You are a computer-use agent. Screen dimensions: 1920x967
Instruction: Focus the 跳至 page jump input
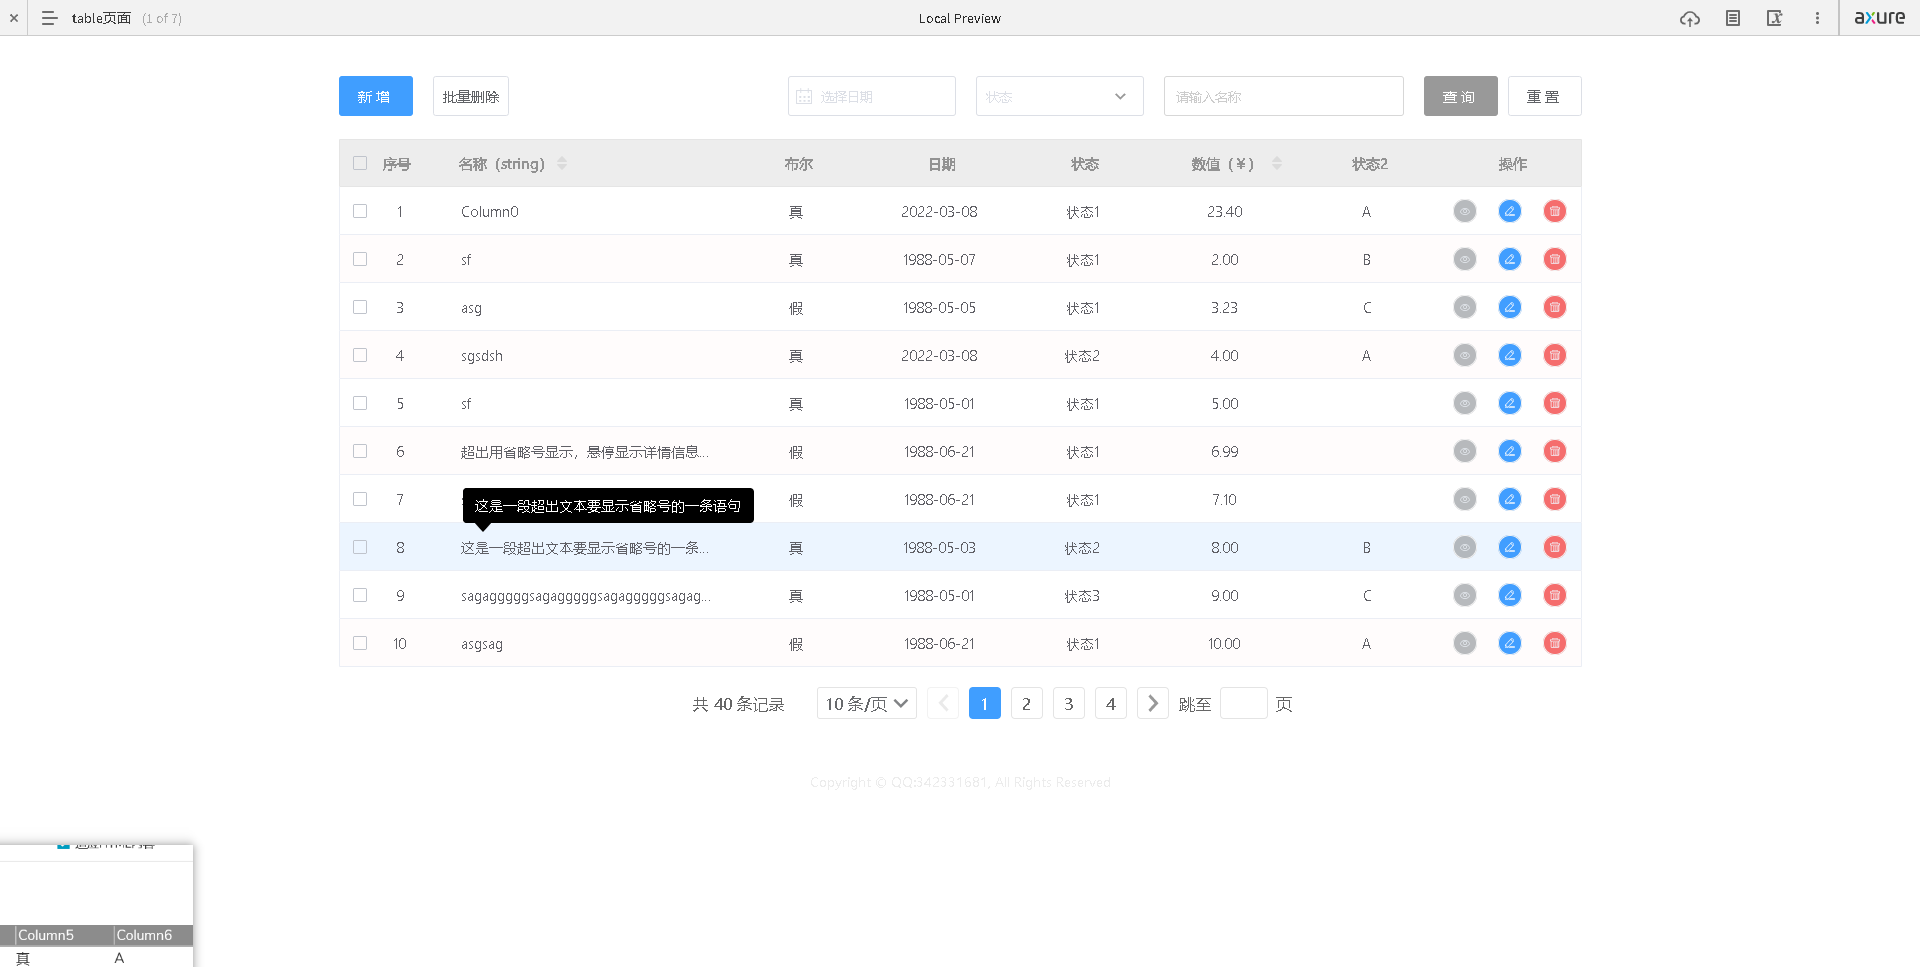(x=1244, y=704)
